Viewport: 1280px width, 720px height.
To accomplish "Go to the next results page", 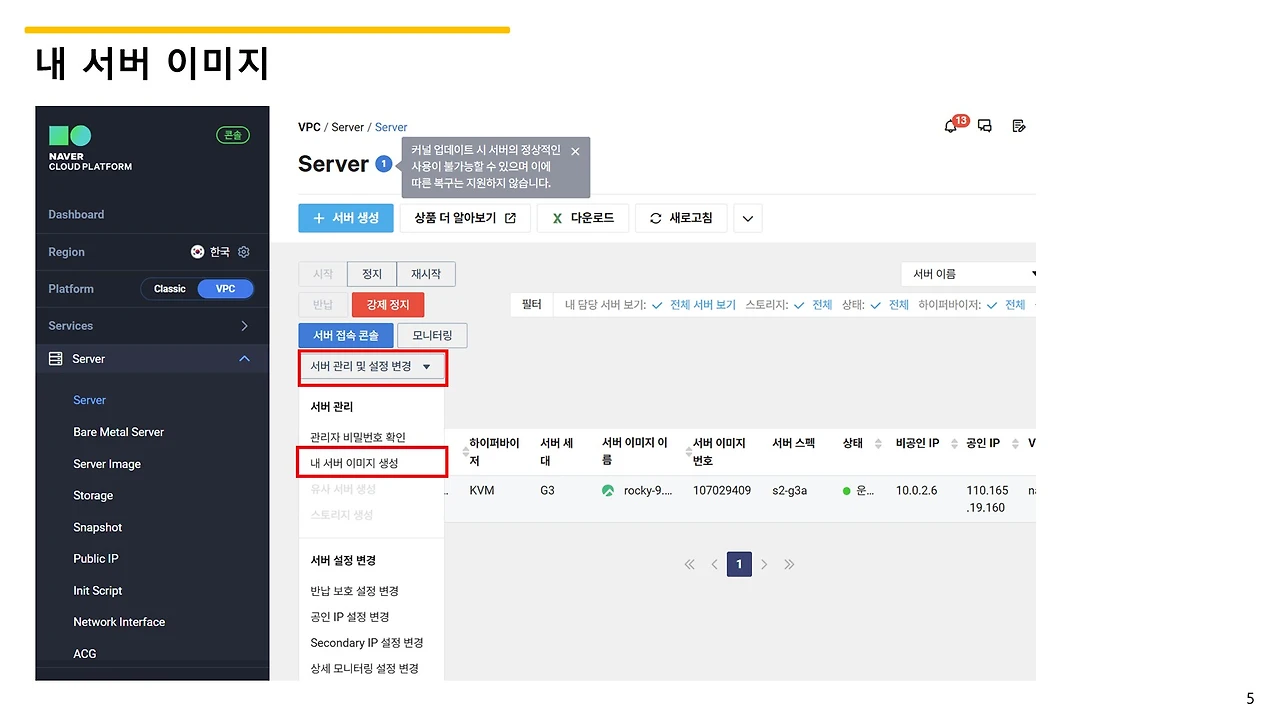I will tap(764, 564).
